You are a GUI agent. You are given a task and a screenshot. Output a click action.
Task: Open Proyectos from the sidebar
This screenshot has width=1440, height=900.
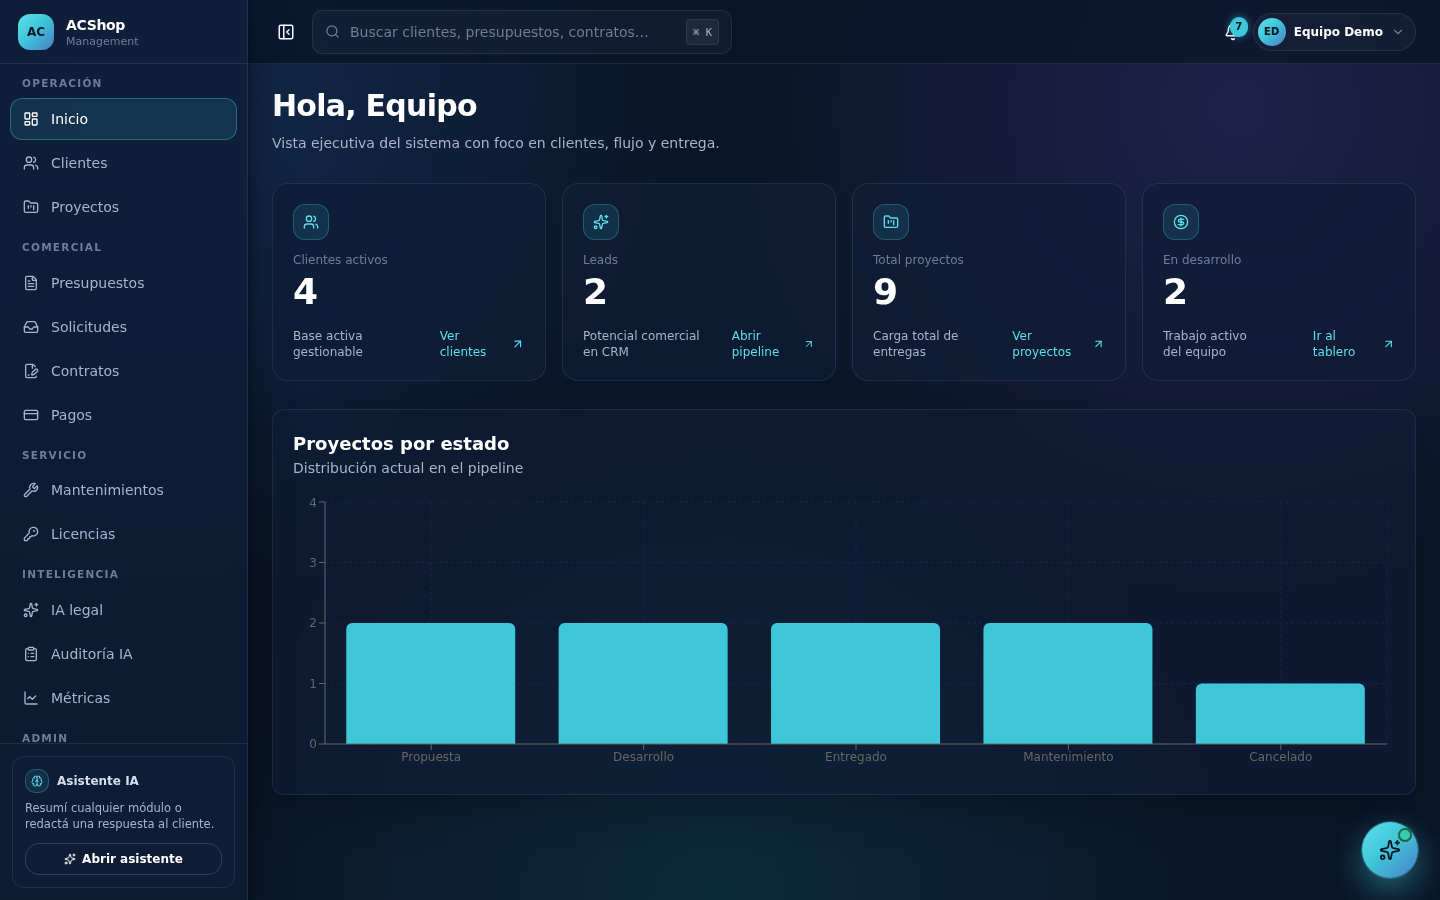[x=123, y=207]
